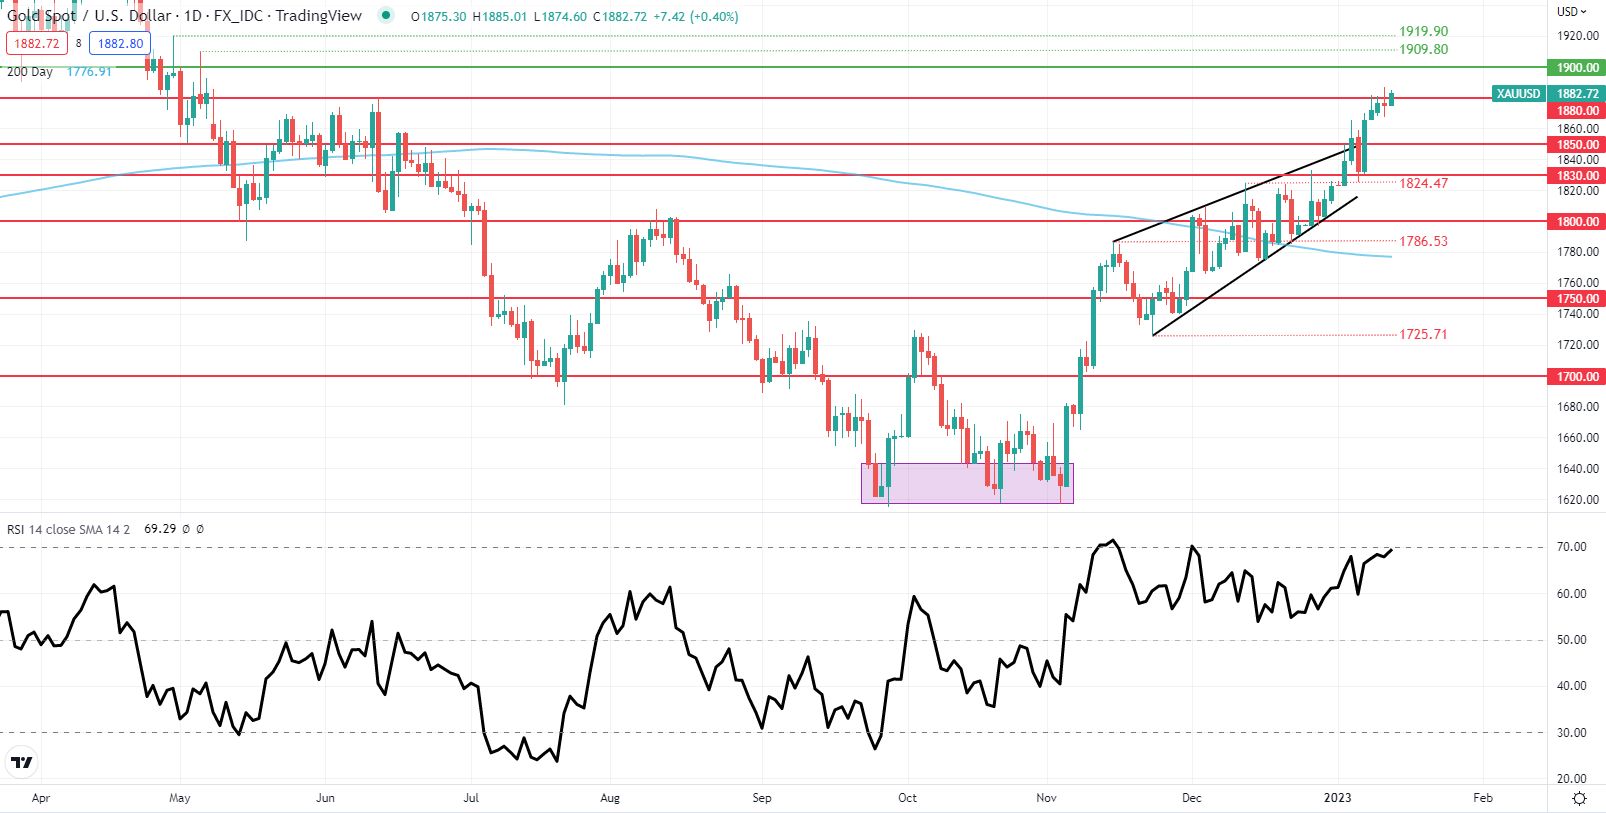The image size is (1606, 813).
Task: Click the Jun label on time axis
Action: [x=325, y=798]
